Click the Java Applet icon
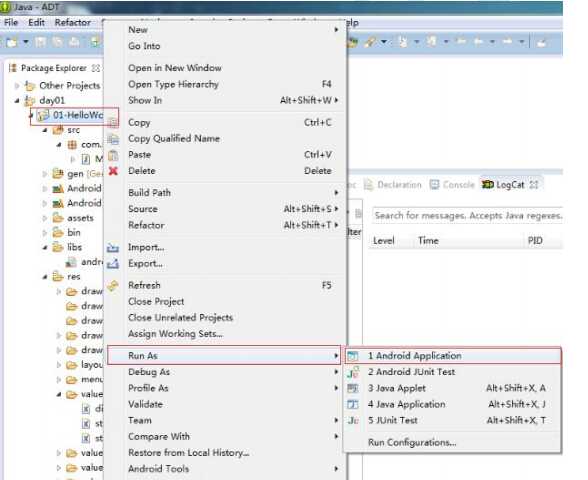The height and width of the screenshot is (480, 588). pos(353,388)
